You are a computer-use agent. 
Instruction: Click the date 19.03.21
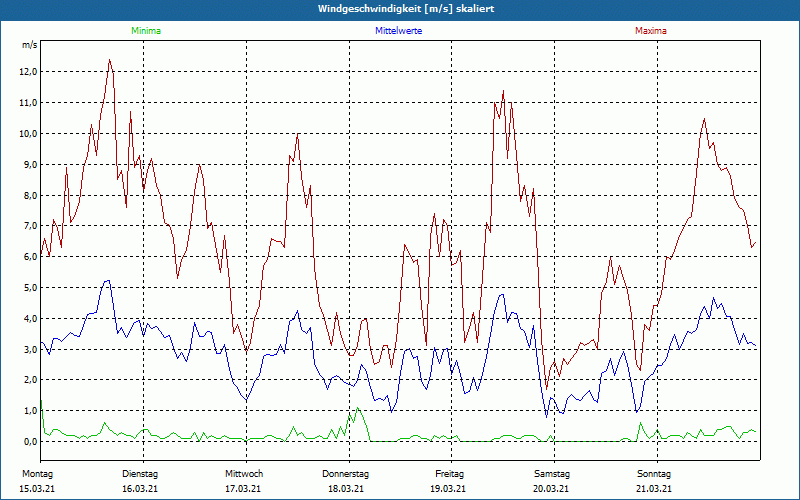[x=448, y=489]
